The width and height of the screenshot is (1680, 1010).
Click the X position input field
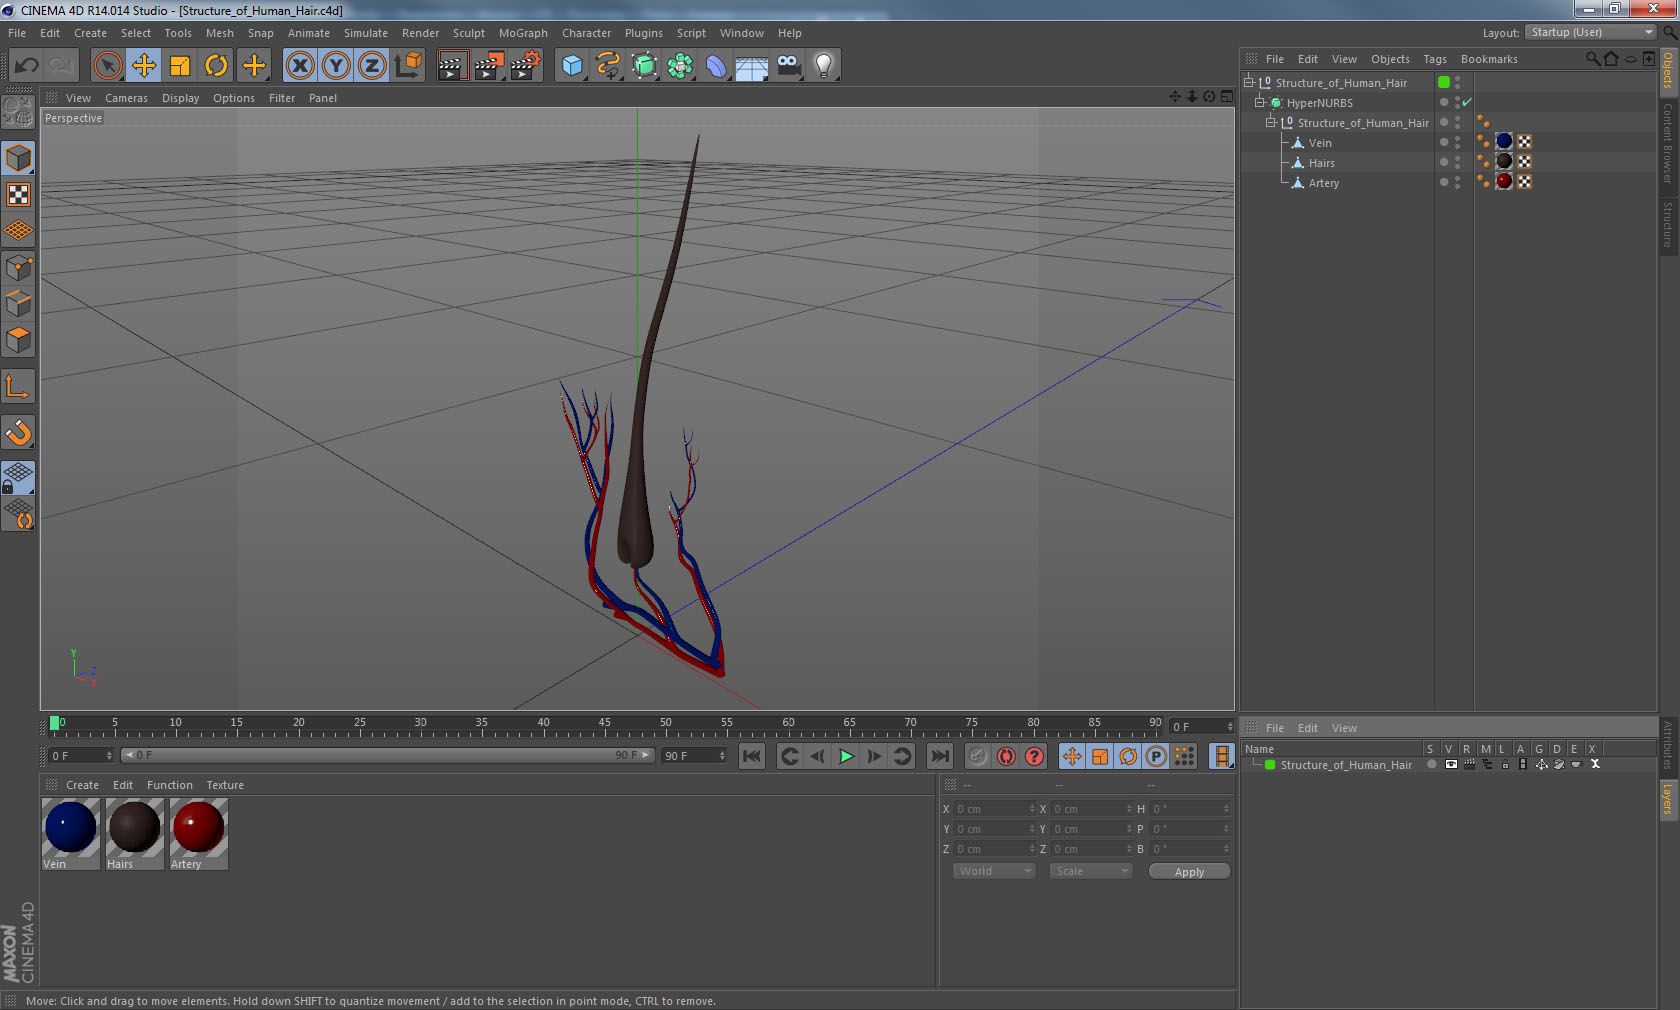click(x=995, y=809)
